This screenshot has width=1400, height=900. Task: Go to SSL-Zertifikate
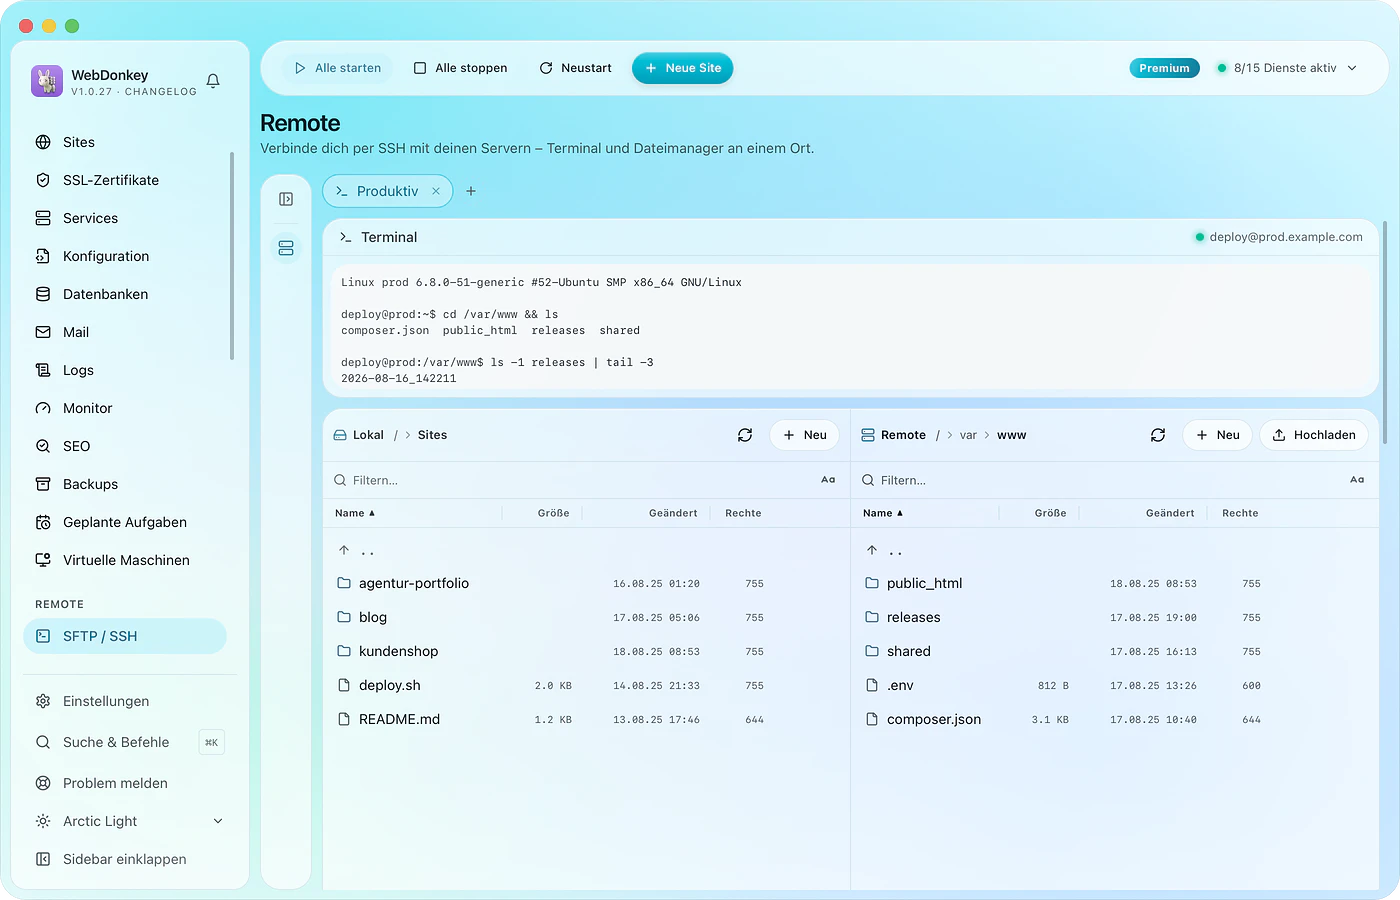[126, 180]
